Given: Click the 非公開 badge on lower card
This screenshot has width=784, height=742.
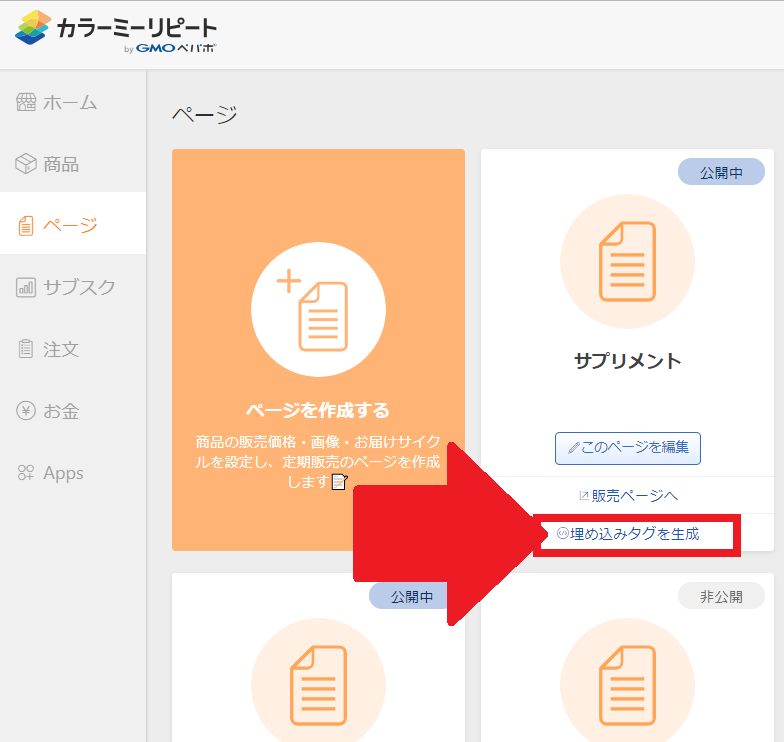Looking at the screenshot, I should (x=721, y=596).
